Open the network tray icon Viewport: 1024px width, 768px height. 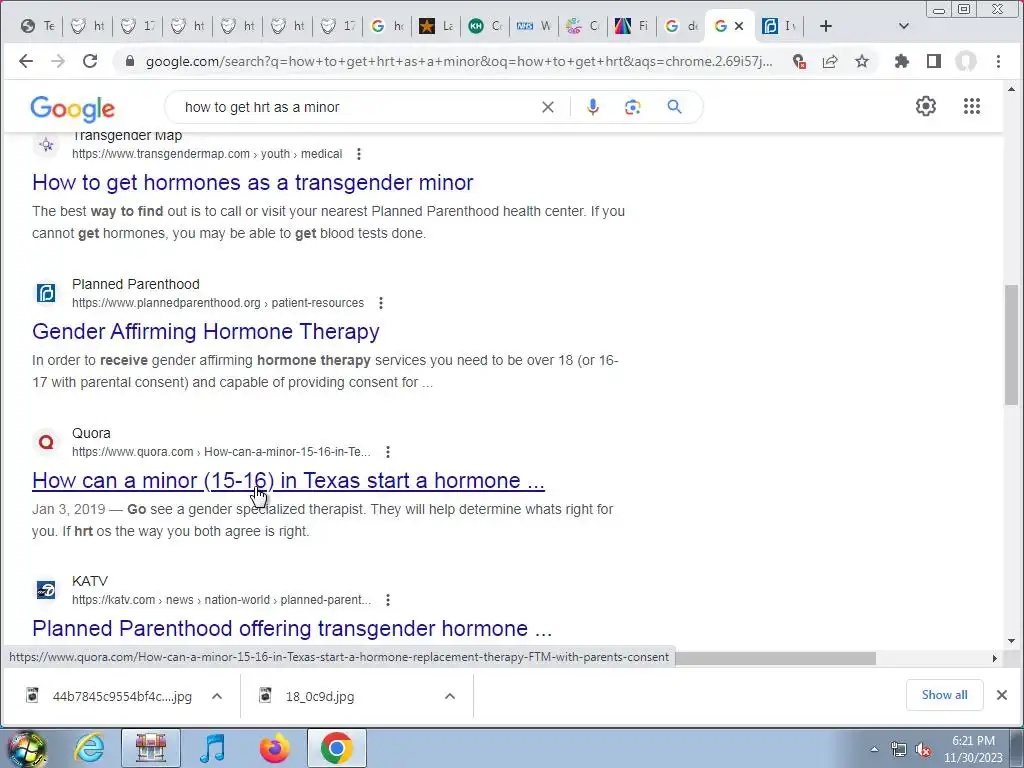tap(899, 750)
